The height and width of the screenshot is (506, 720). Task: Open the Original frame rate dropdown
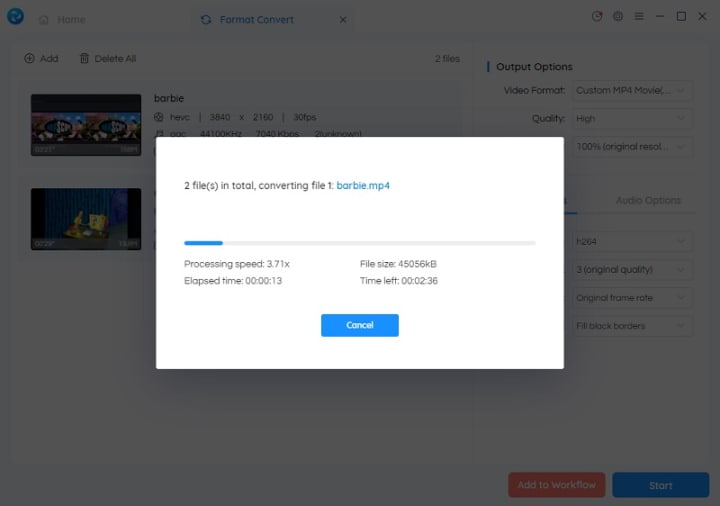click(x=632, y=298)
